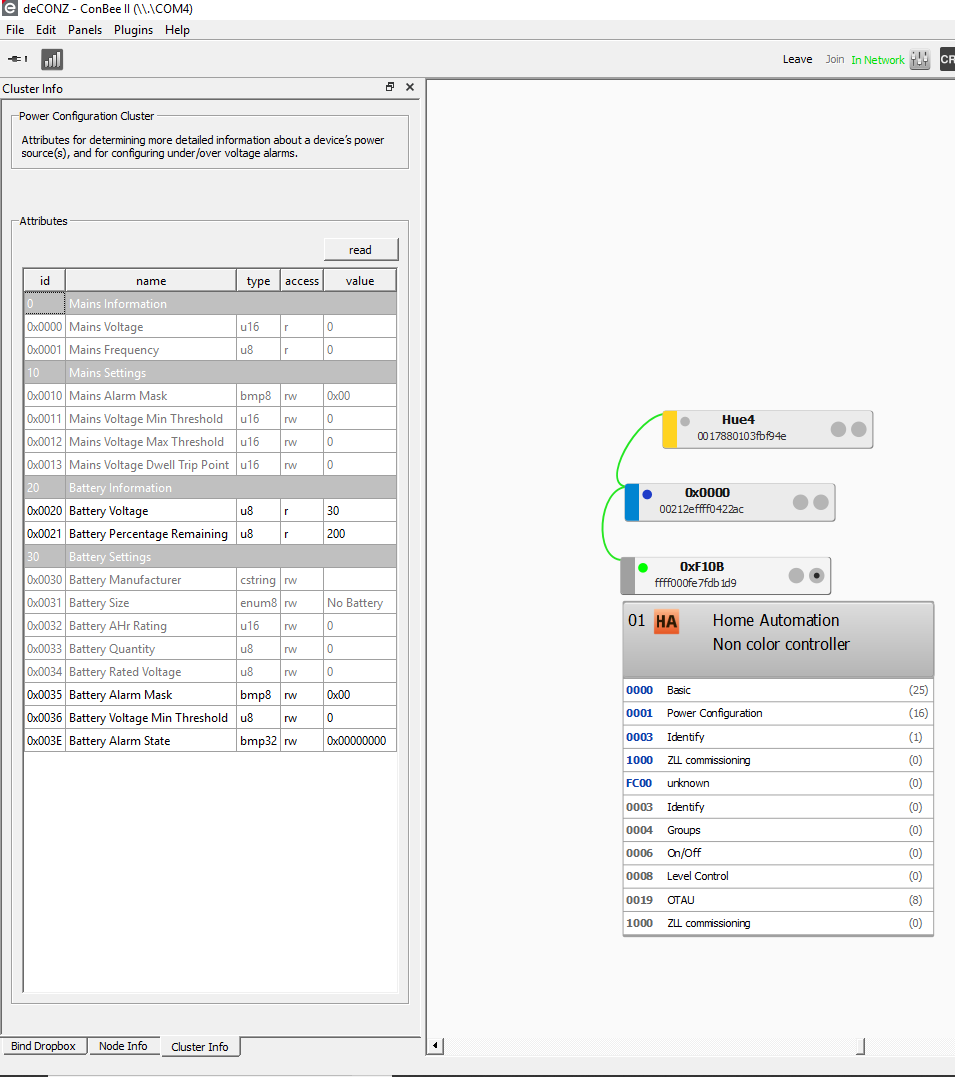Open the signal strength graph tool in toolbar
The width and height of the screenshot is (955, 1077).
(52, 59)
